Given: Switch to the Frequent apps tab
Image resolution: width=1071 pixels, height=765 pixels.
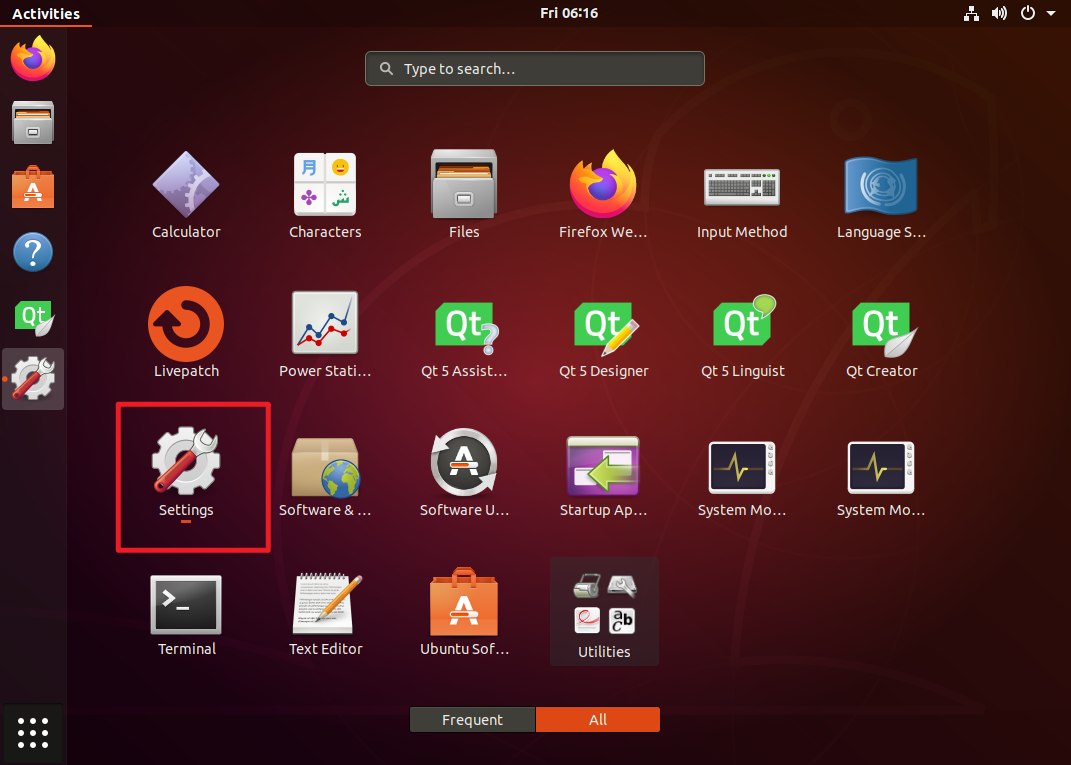Looking at the screenshot, I should point(472,719).
